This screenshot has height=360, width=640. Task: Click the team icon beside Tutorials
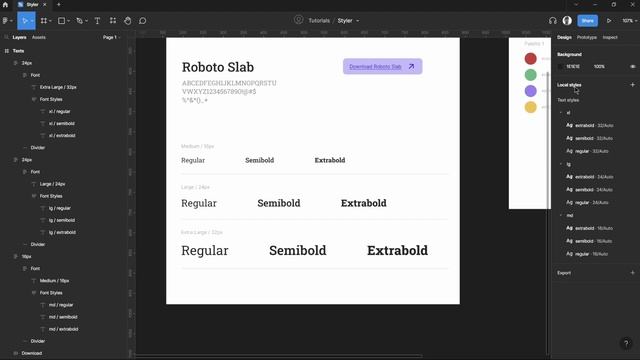pyautogui.click(x=299, y=20)
